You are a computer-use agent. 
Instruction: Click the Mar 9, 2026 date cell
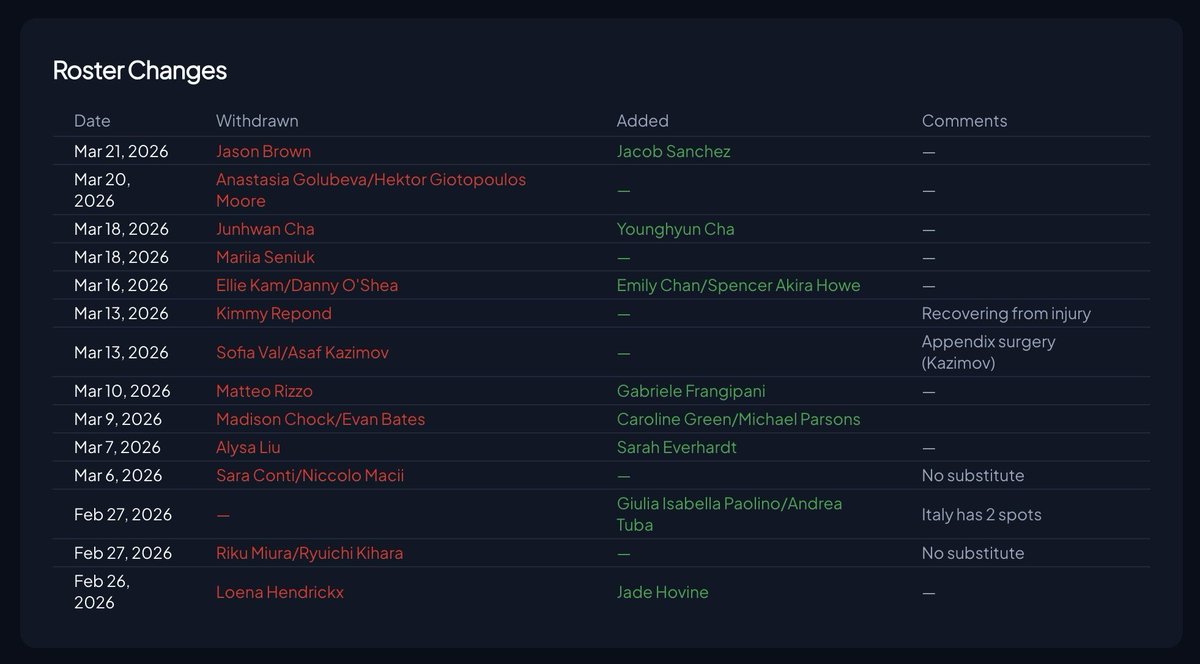tap(117, 419)
